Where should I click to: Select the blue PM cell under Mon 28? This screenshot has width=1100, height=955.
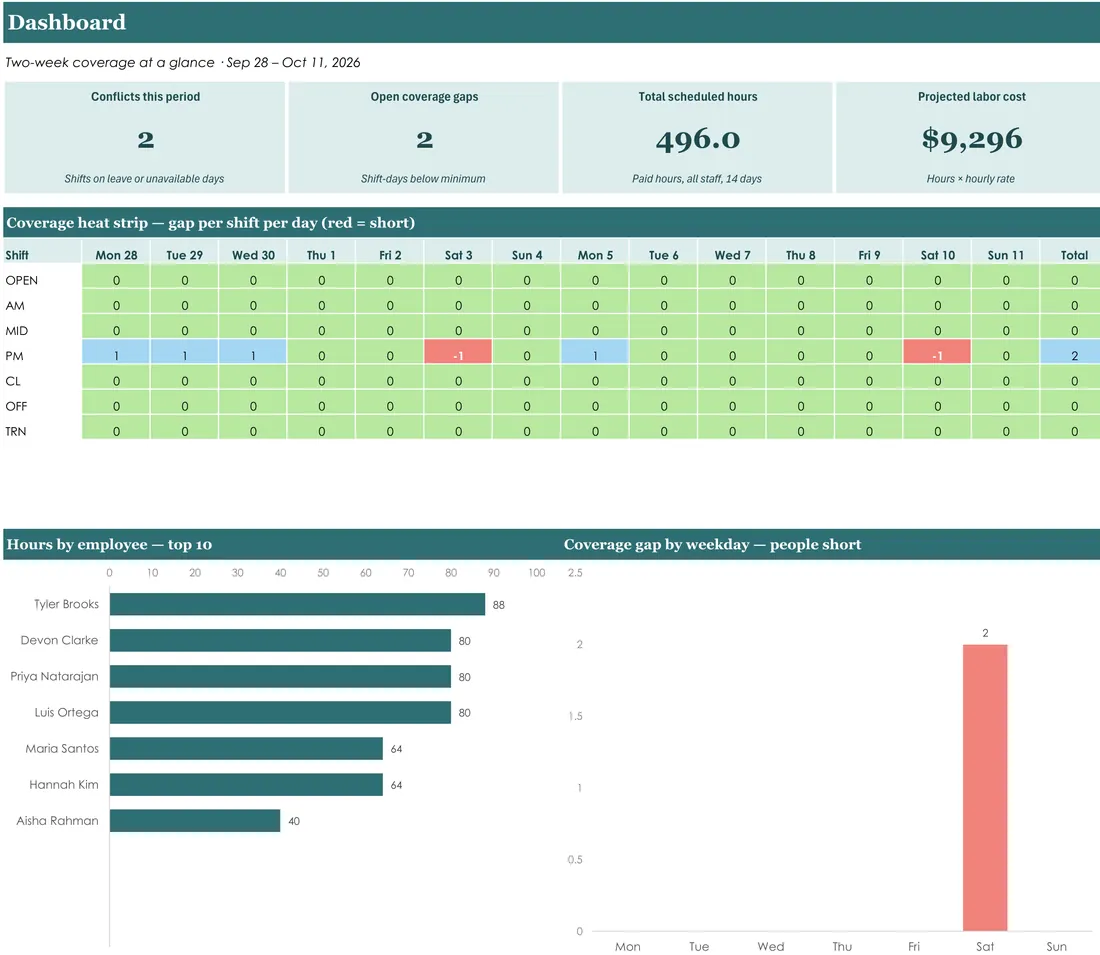coord(116,352)
